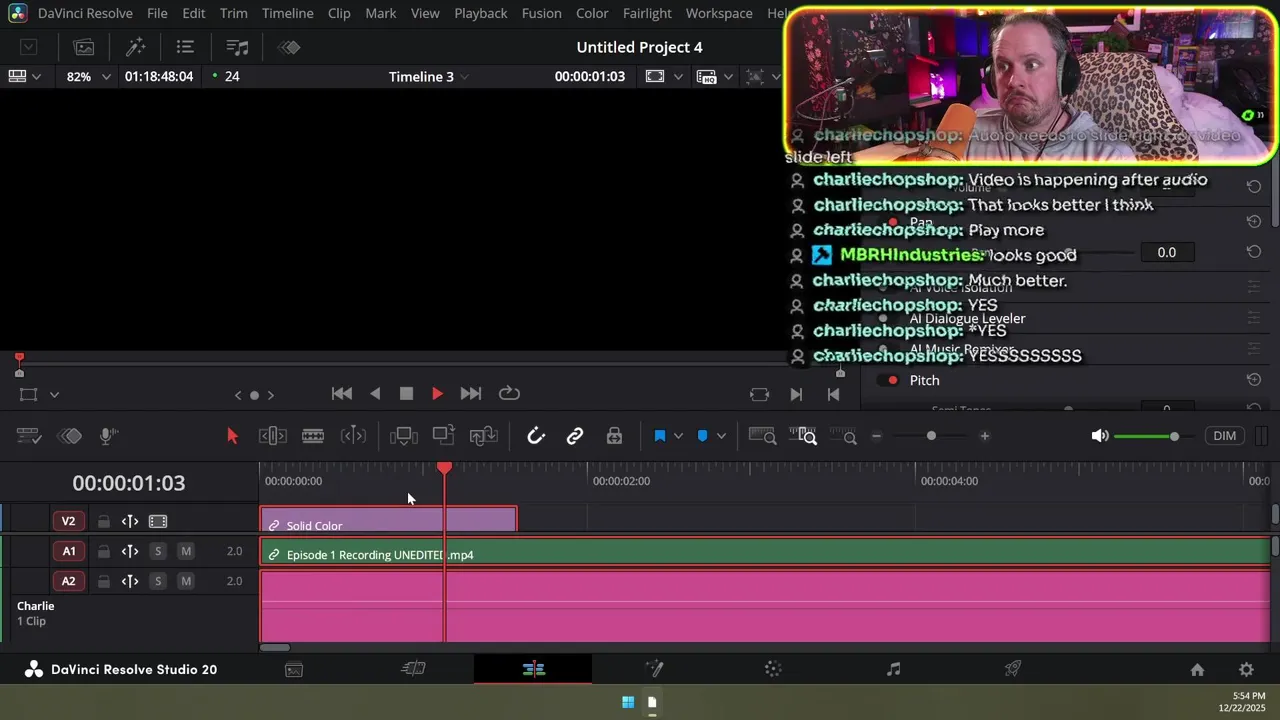Screen dimensions: 1280x720
Task: Click the speaker mute icon
Action: 1100,436
